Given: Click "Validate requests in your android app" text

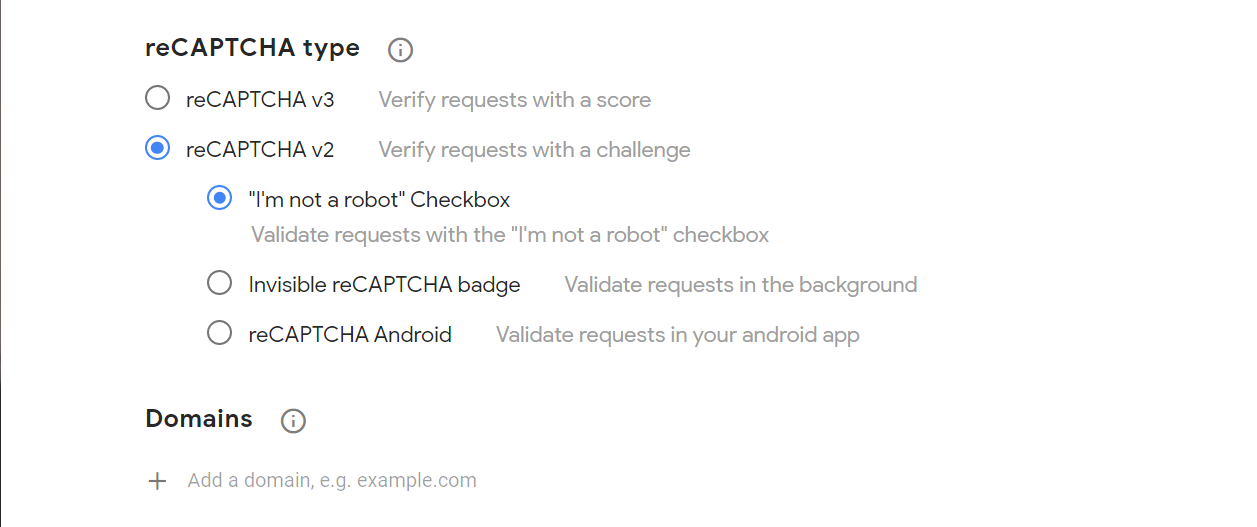Looking at the screenshot, I should (x=677, y=335).
